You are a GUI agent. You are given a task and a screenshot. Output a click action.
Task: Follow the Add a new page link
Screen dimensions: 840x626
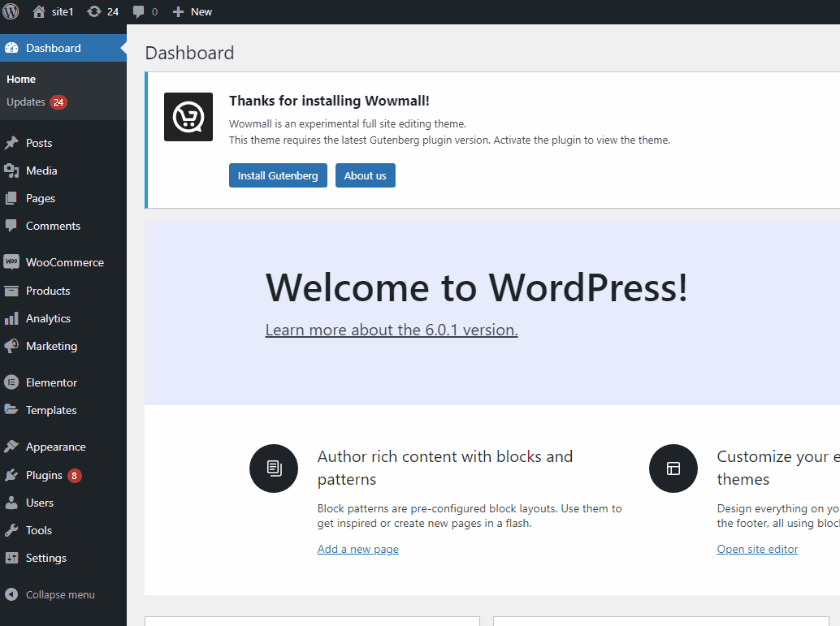[358, 549]
